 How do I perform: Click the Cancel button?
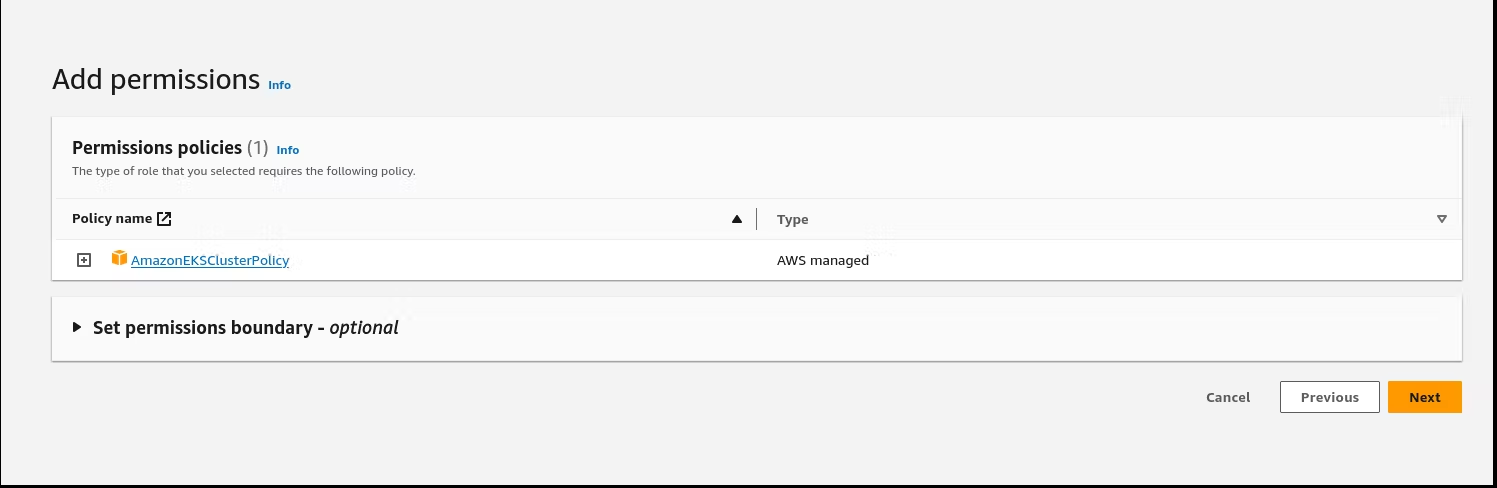pyautogui.click(x=1228, y=397)
